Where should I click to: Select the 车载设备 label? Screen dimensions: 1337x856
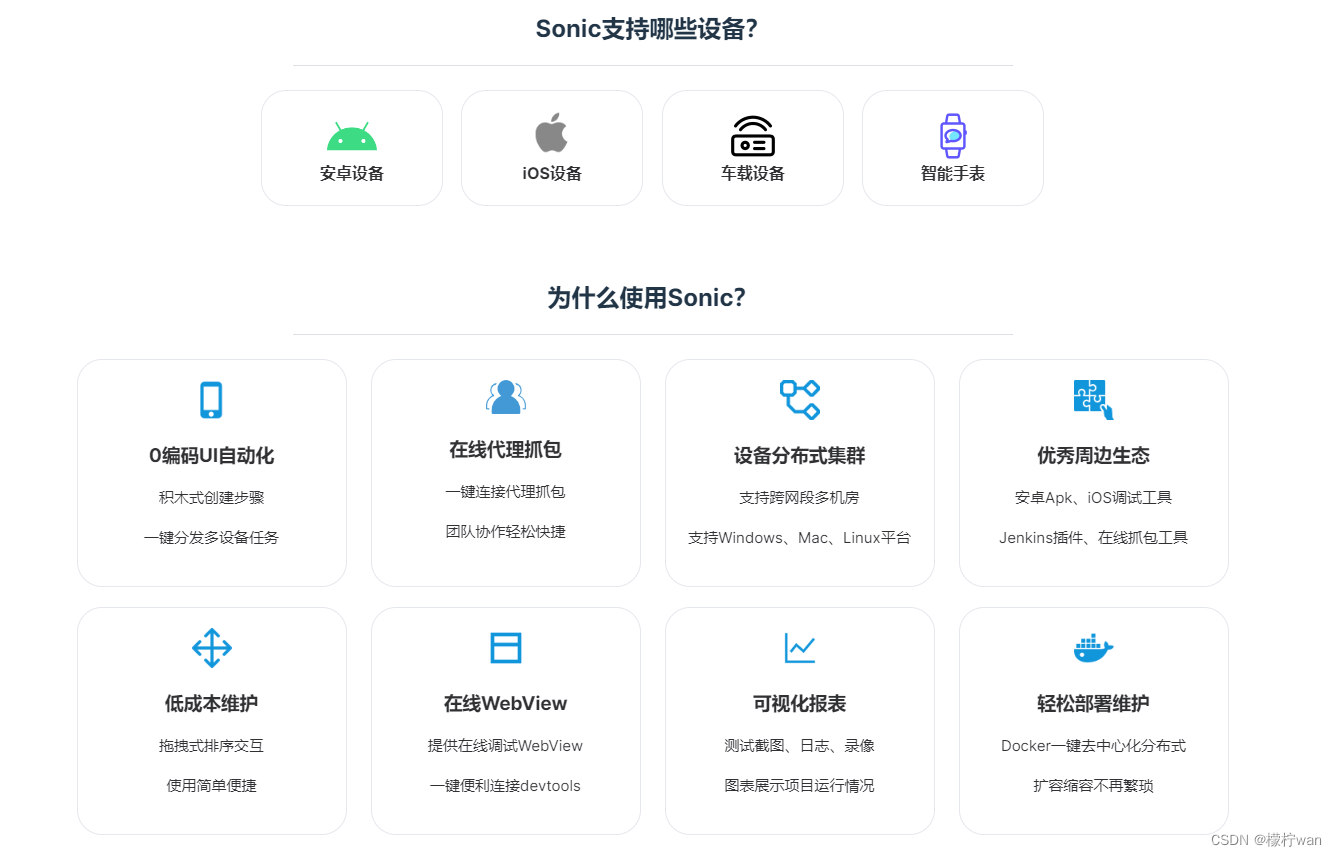click(x=753, y=174)
